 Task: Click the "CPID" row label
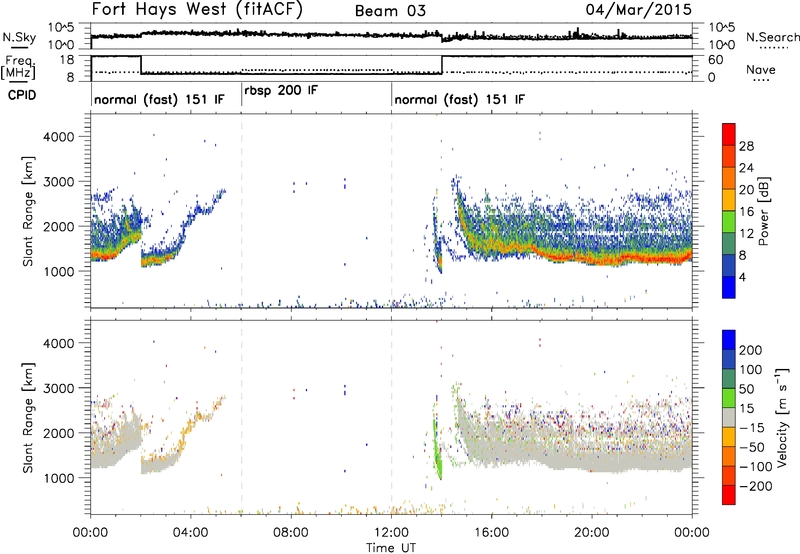click(22, 95)
